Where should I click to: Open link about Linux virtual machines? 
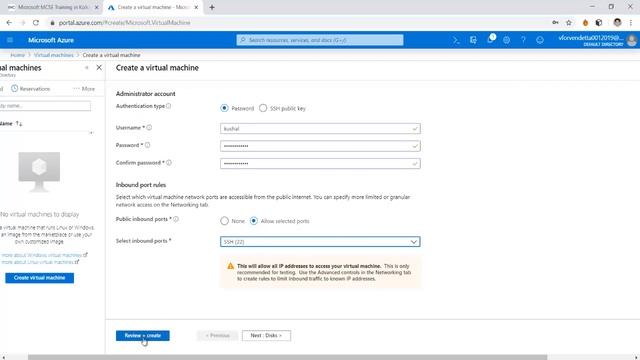coord(40,262)
